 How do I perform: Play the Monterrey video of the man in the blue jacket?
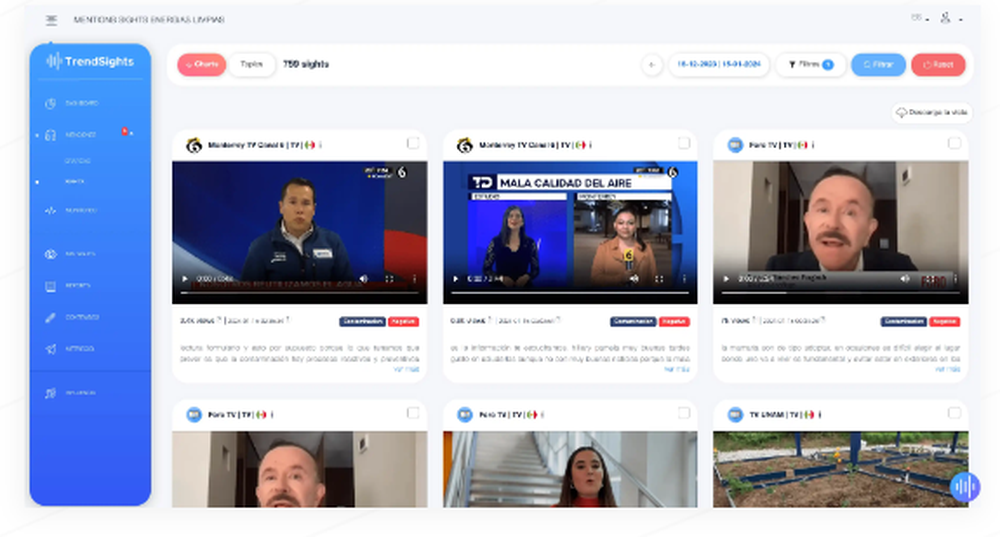coord(185,279)
